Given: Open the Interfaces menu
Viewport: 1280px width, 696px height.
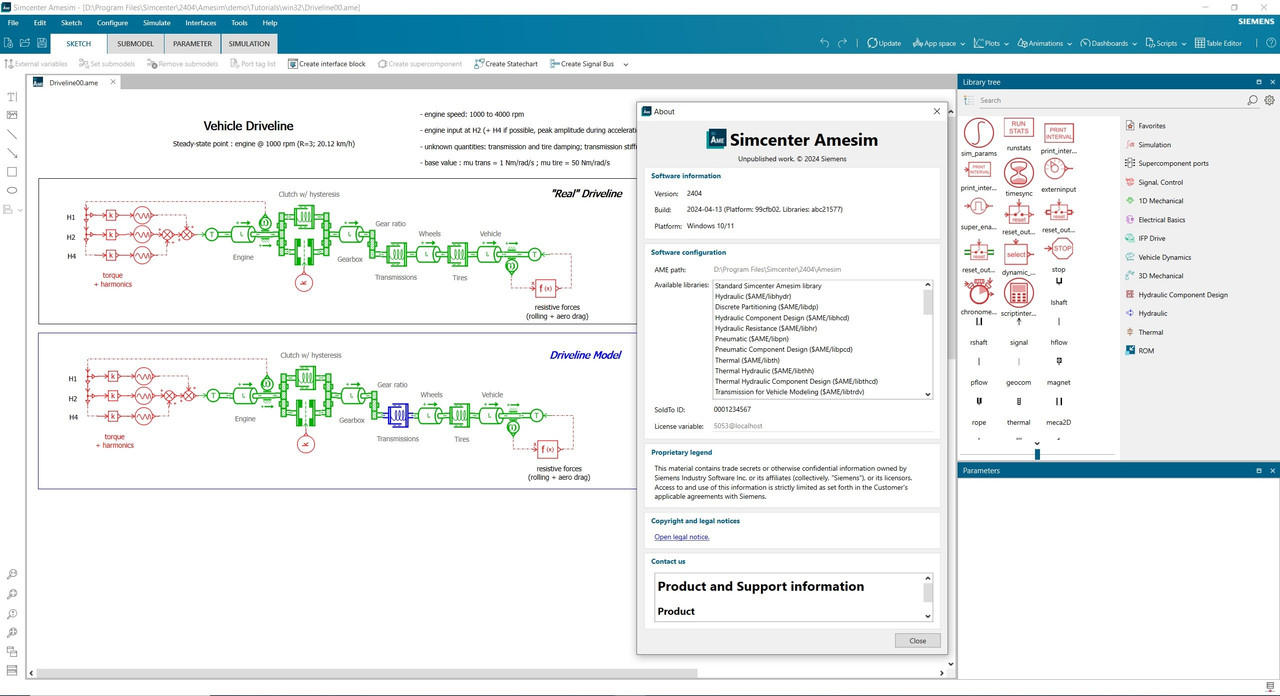Looking at the screenshot, I should [x=200, y=22].
